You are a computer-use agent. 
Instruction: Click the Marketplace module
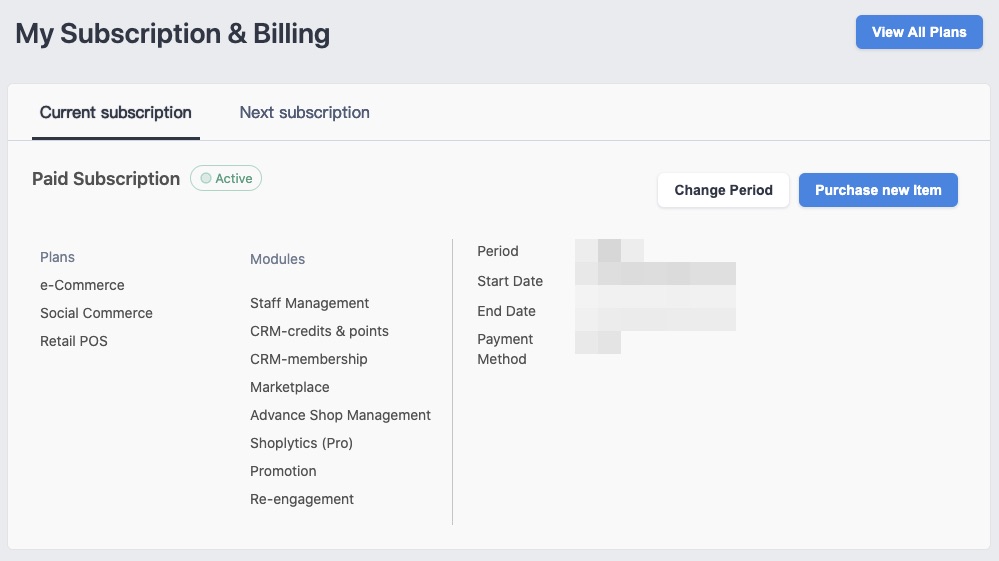[290, 387]
